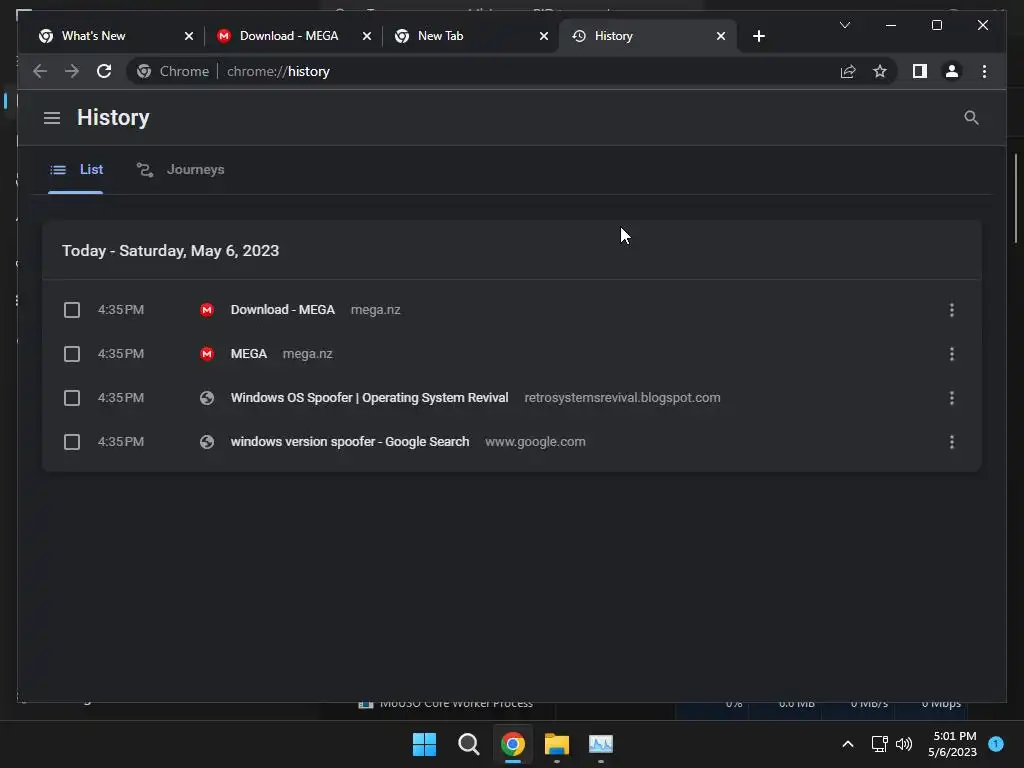Switch to the Download - MEGA tab
1024x768 pixels.
[x=293, y=36]
